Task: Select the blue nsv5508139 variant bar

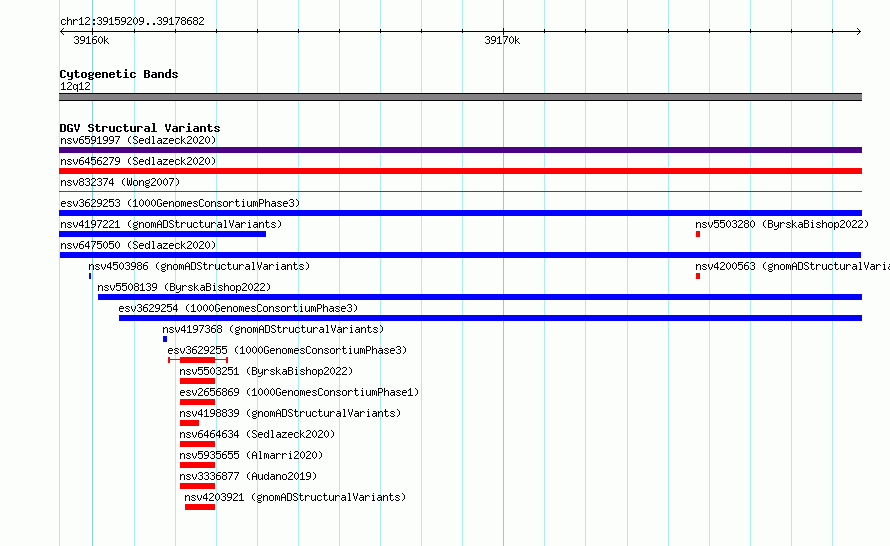Action: pyautogui.click(x=480, y=297)
